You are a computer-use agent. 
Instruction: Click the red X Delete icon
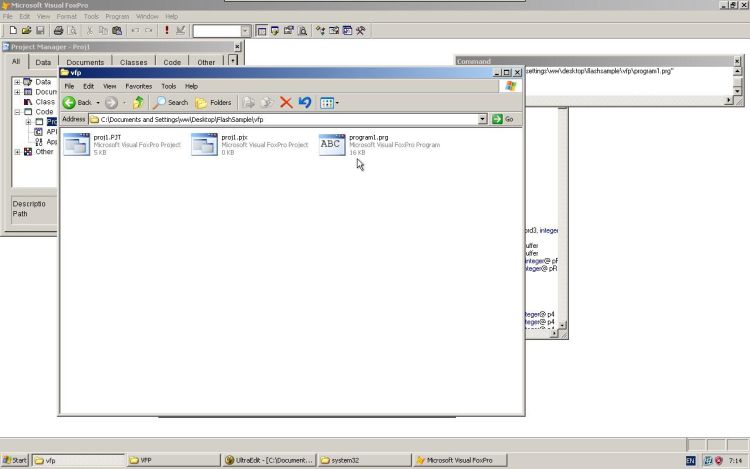pos(286,102)
